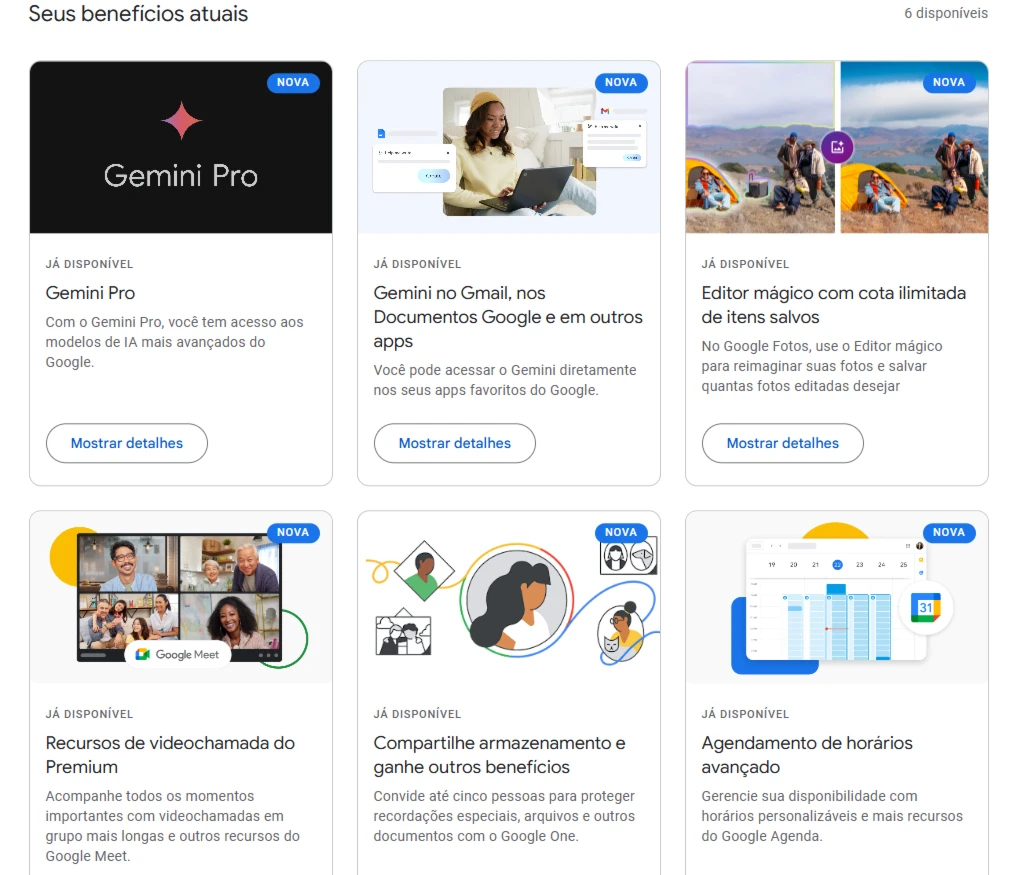Click NOVA badge on Agendamento de horários card

click(949, 532)
